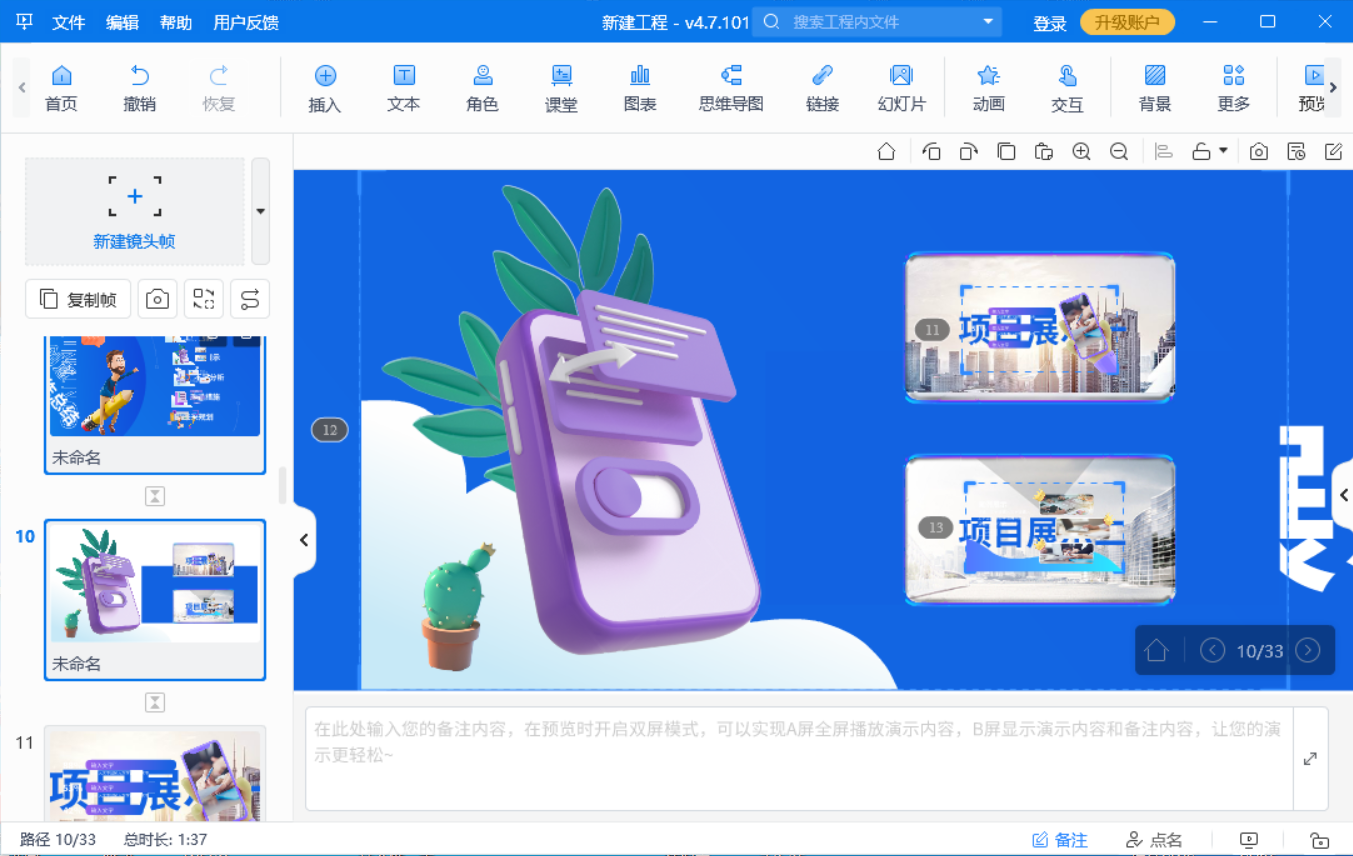Click the canvas toolbar edit pencil icon
The image size is (1353, 856).
pyautogui.click(x=1333, y=152)
